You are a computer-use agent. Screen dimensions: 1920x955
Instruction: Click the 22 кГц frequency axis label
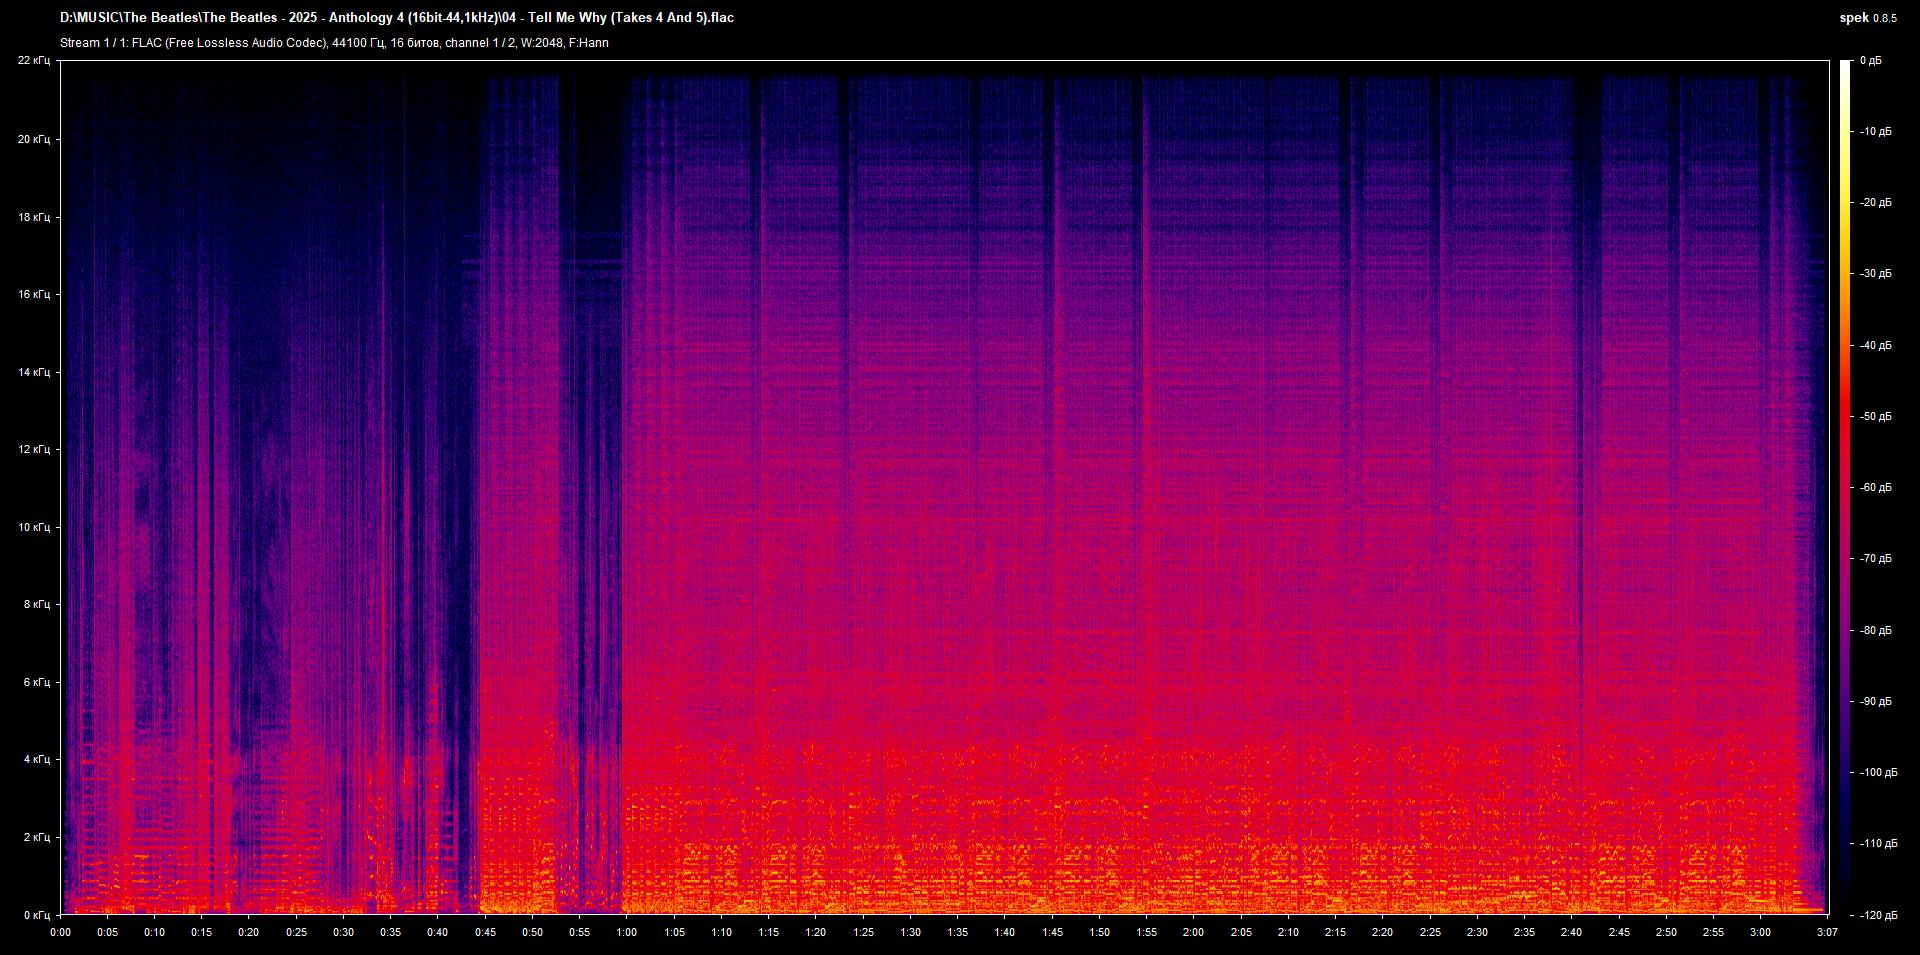(x=36, y=60)
